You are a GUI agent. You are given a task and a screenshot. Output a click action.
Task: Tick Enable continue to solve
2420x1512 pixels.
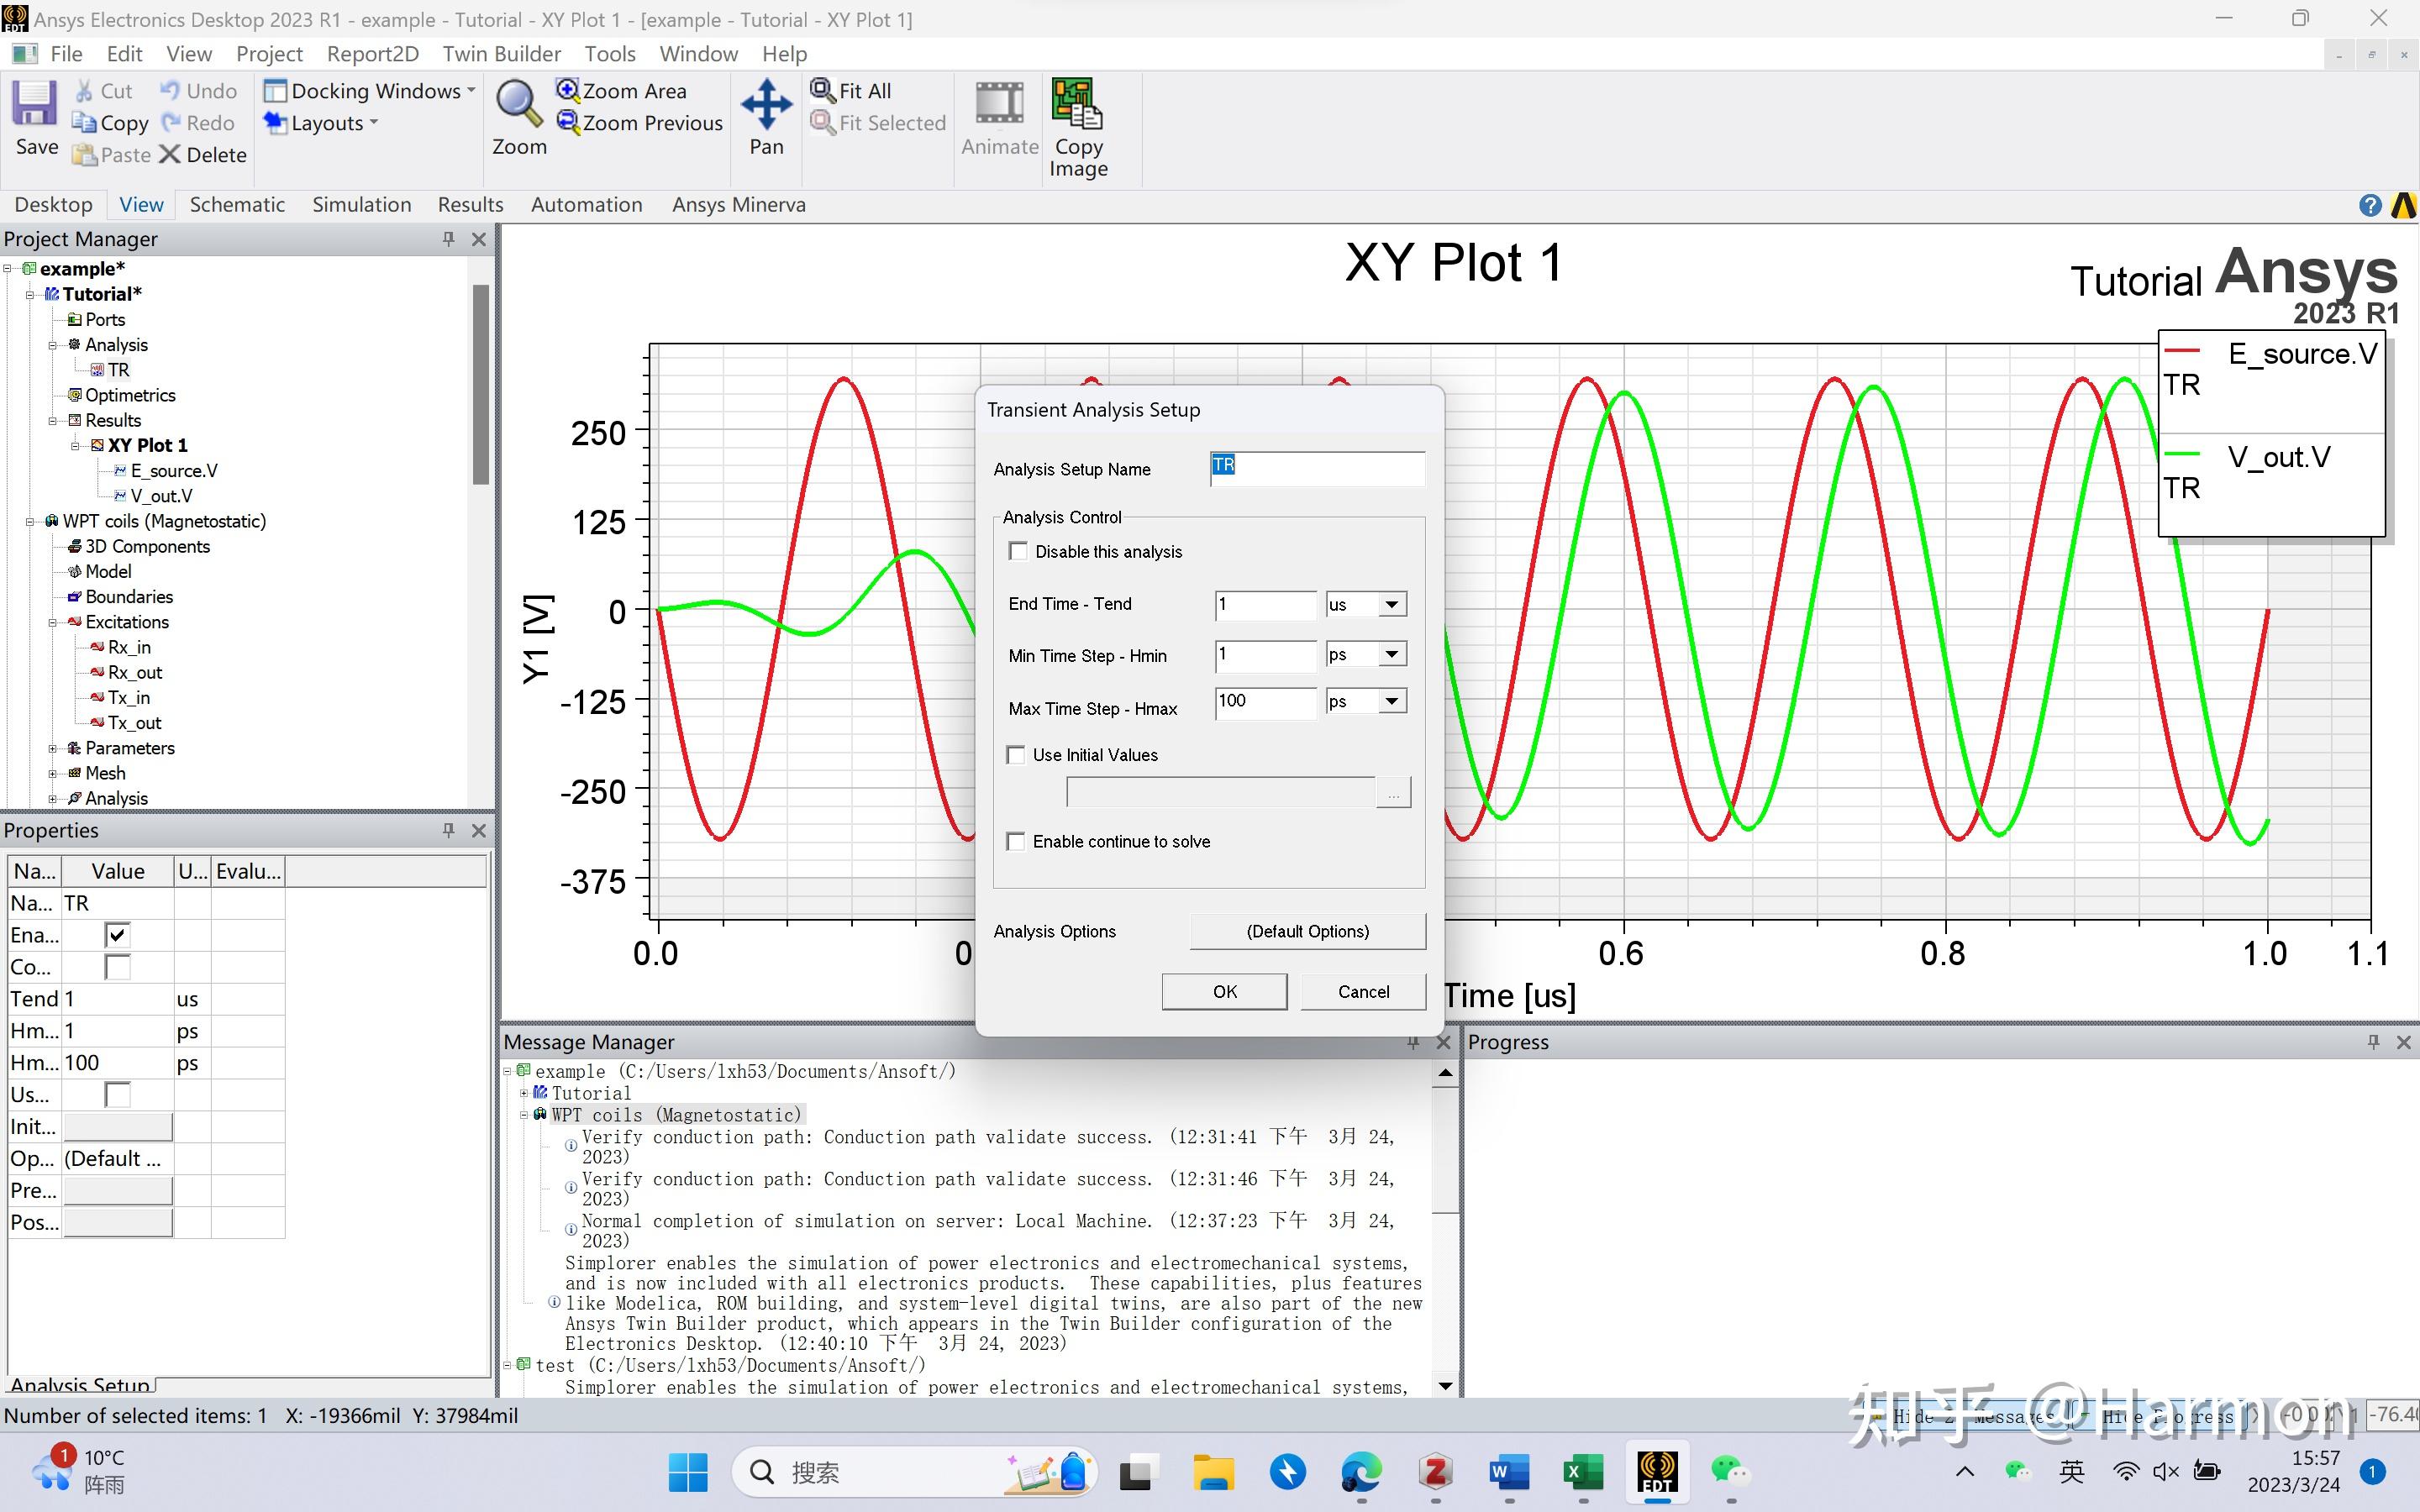coord(1016,842)
